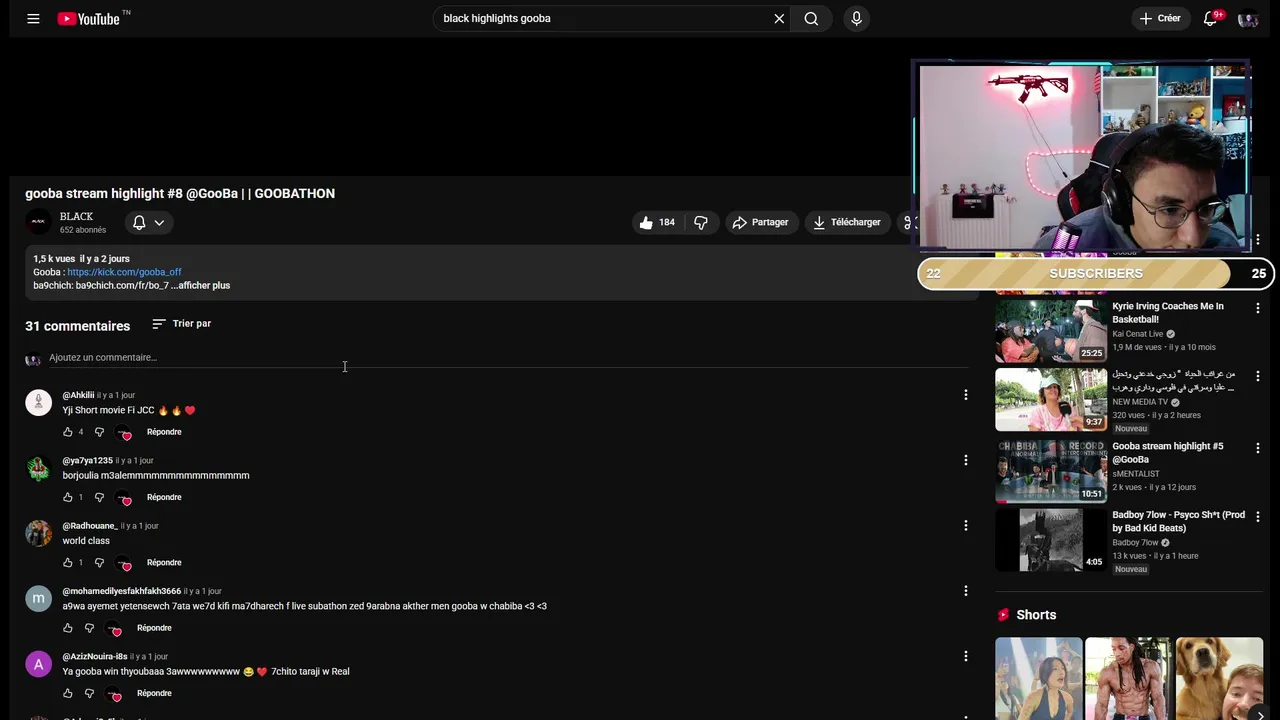Open the kick.com/gooba_off link
The image size is (1280, 720).
pyautogui.click(x=124, y=272)
